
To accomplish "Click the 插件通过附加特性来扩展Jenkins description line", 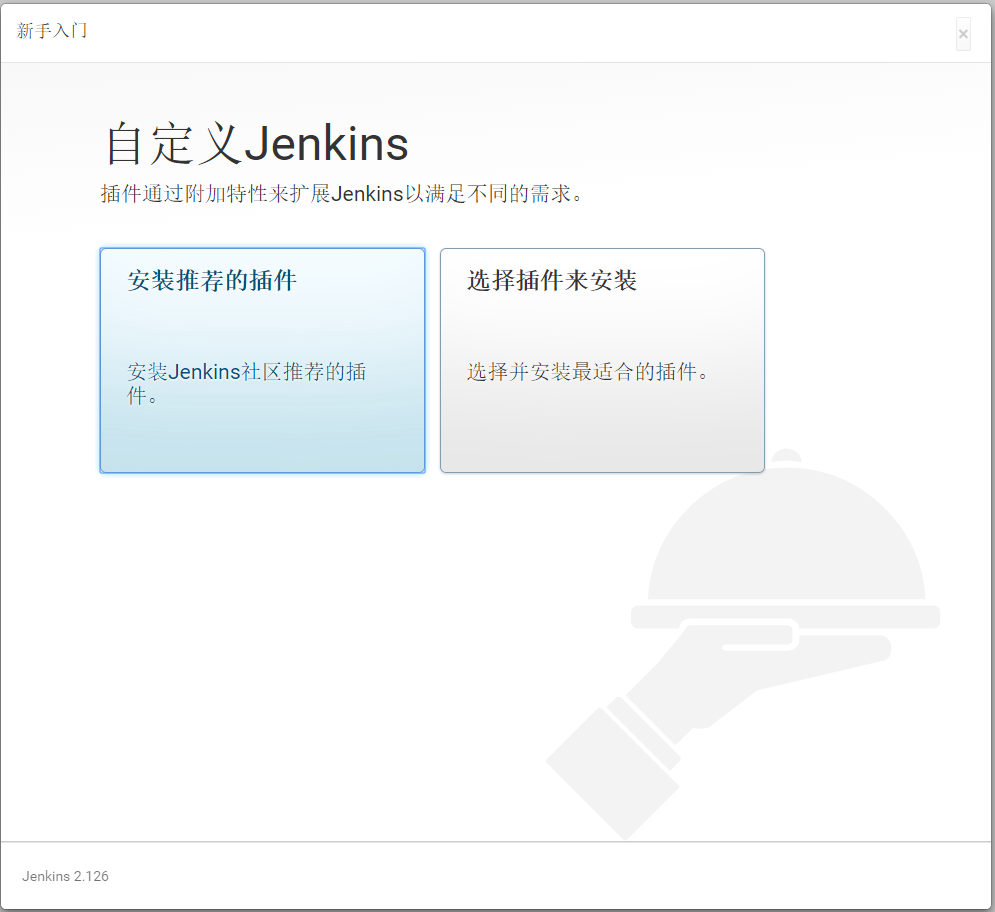I will click(x=341, y=194).
